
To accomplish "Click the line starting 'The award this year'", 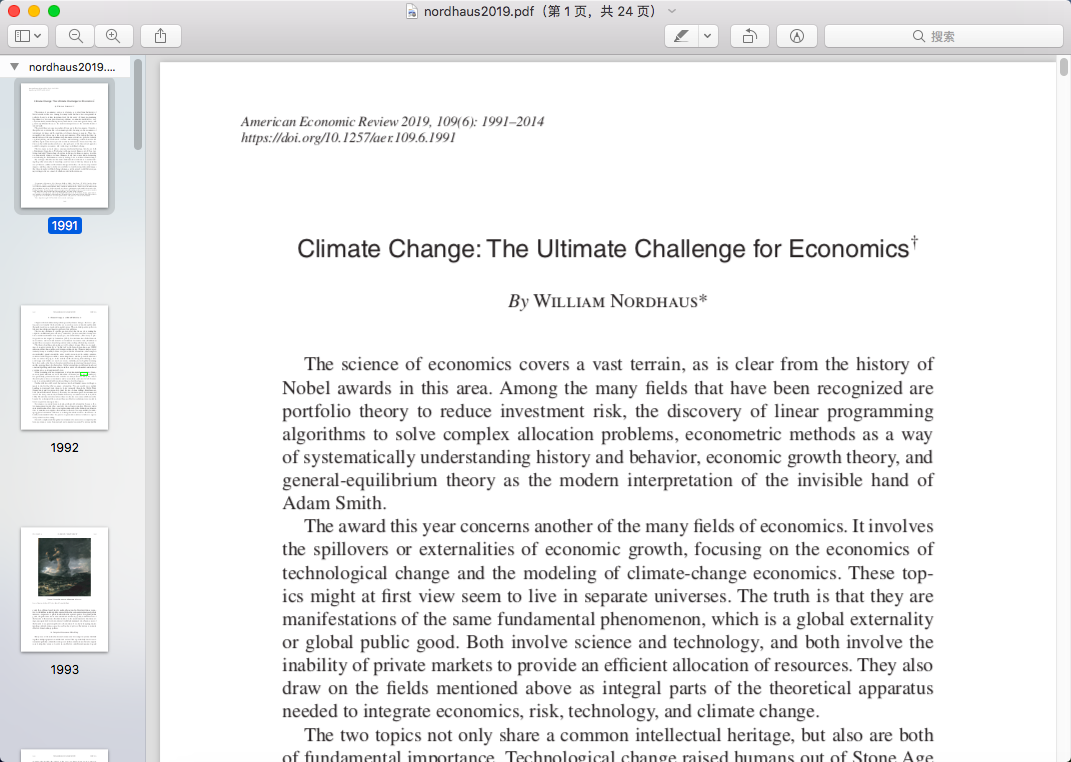I will coord(619,526).
